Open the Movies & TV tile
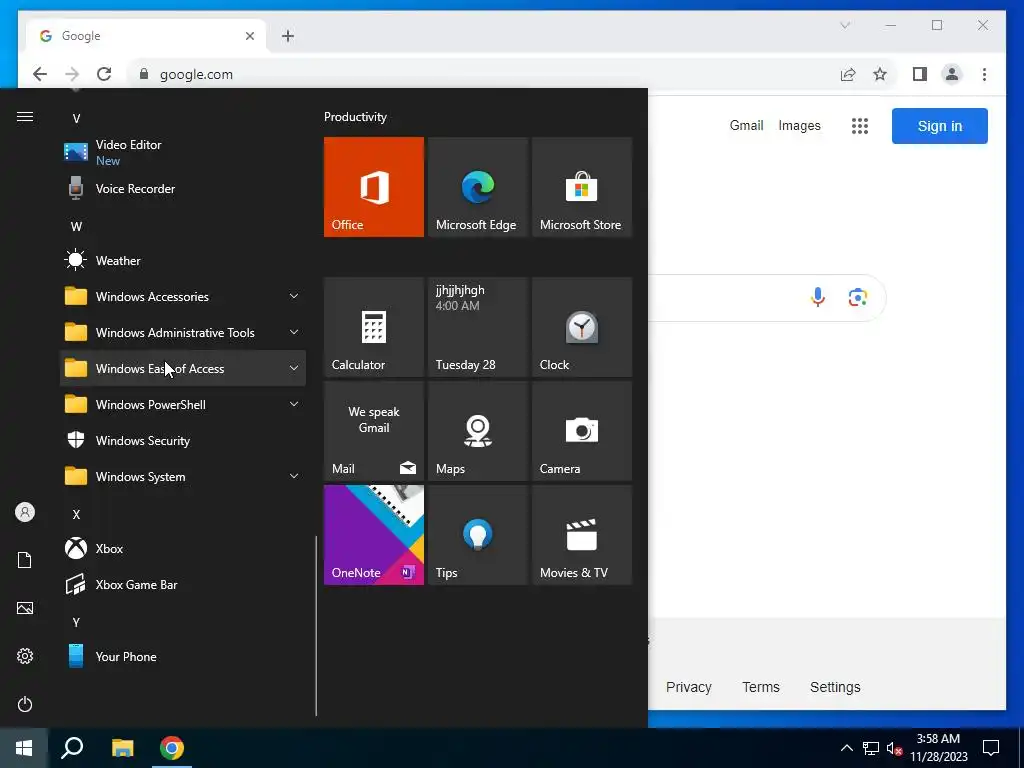Image resolution: width=1024 pixels, height=768 pixels. [582, 535]
